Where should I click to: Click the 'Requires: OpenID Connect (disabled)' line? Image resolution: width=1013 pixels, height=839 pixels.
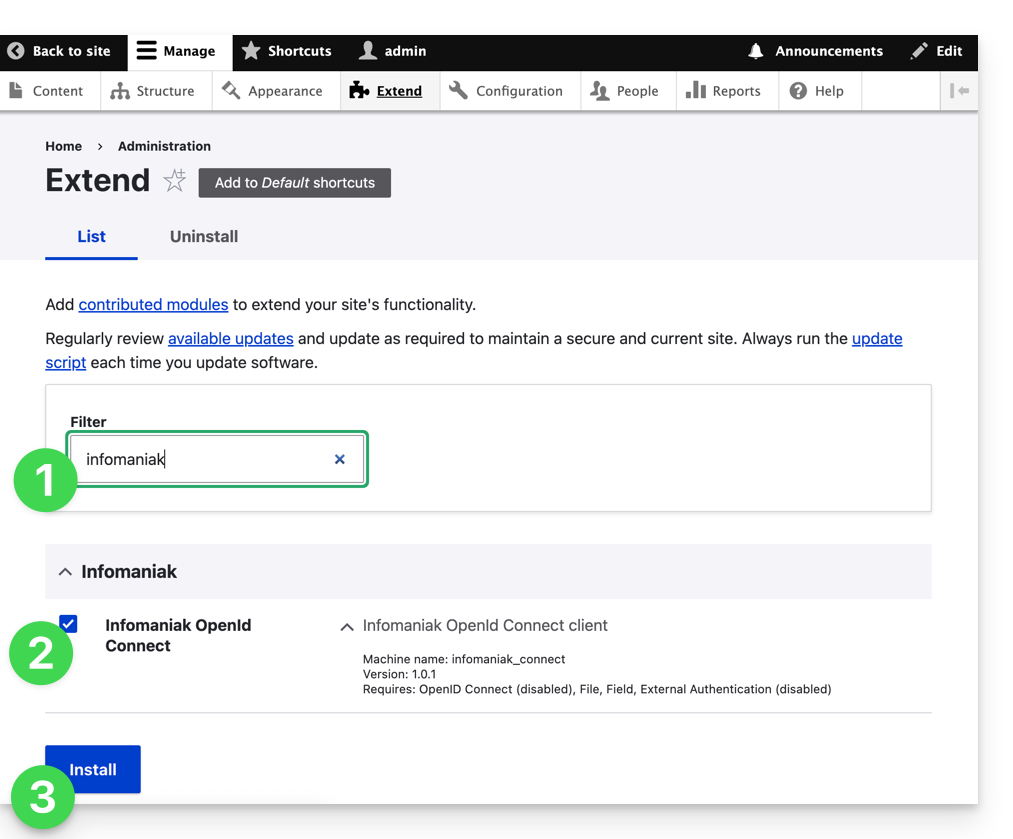(x=597, y=689)
